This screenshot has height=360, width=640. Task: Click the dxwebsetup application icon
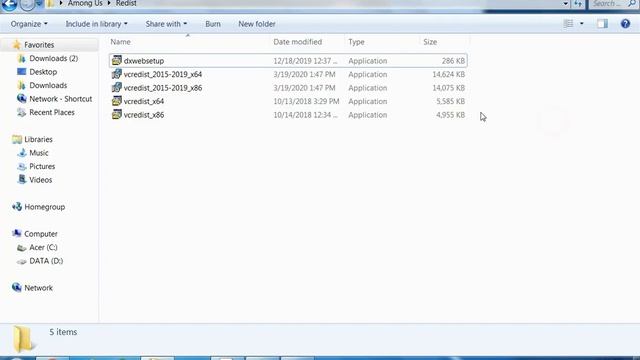pos(117,60)
